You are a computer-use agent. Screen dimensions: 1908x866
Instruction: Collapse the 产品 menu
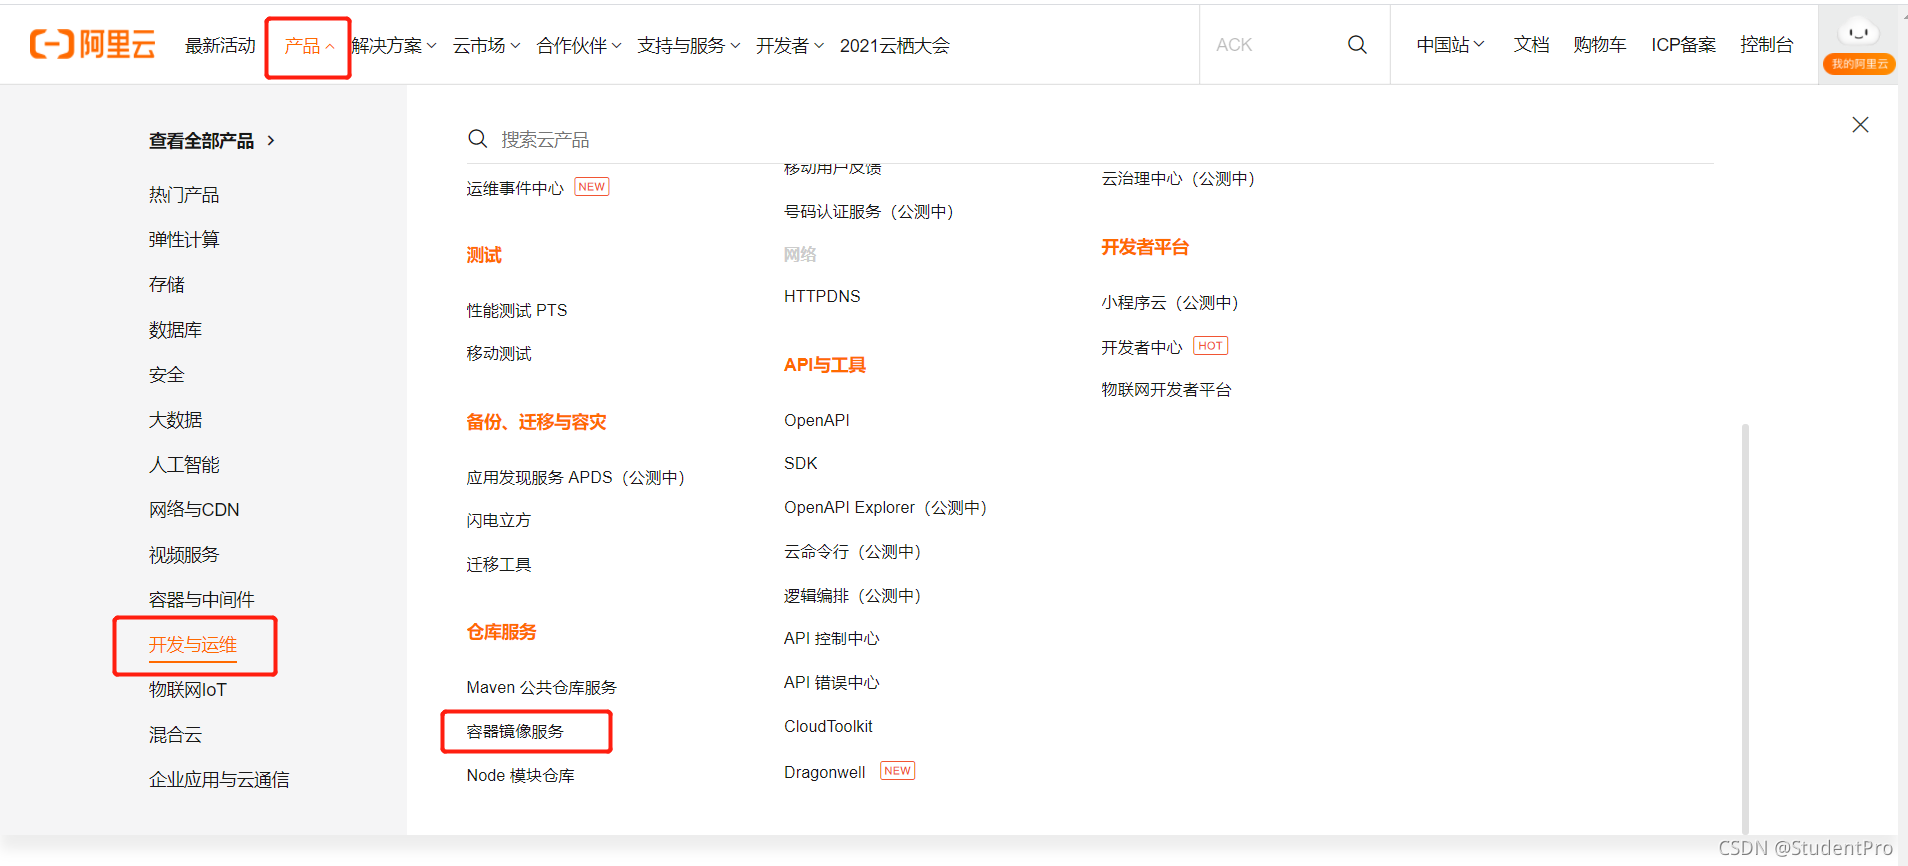(x=308, y=46)
